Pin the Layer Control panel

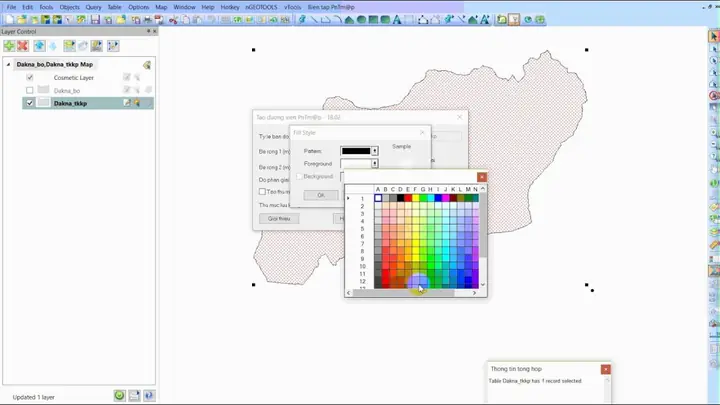[x=148, y=31]
